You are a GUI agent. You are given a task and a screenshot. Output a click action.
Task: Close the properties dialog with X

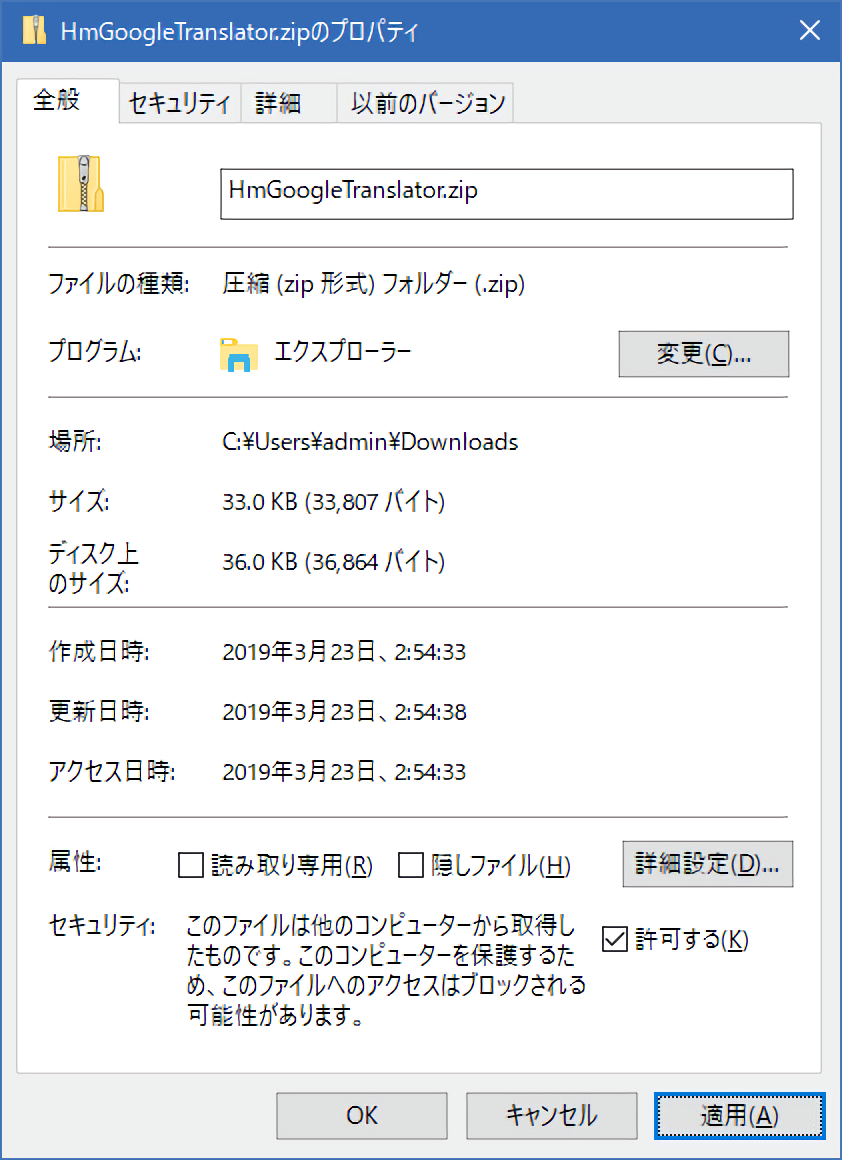(x=809, y=31)
